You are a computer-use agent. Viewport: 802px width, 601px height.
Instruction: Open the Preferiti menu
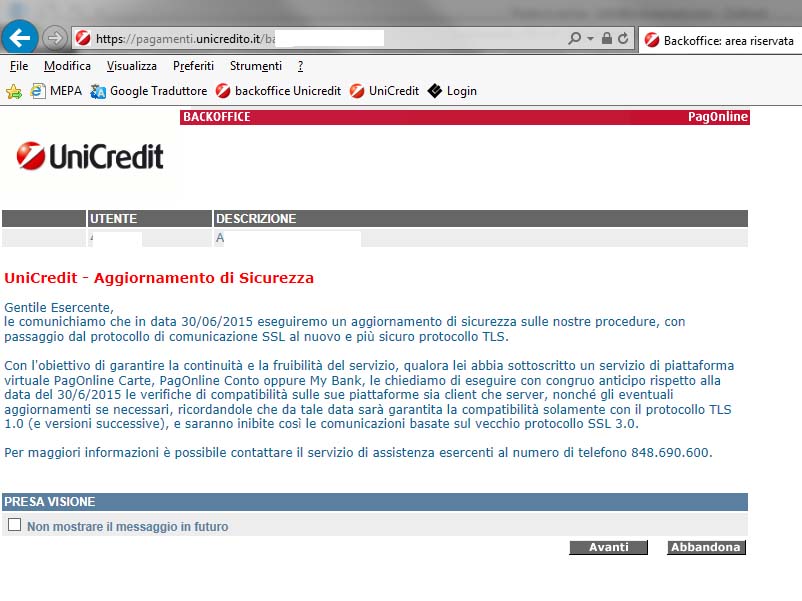(x=193, y=66)
